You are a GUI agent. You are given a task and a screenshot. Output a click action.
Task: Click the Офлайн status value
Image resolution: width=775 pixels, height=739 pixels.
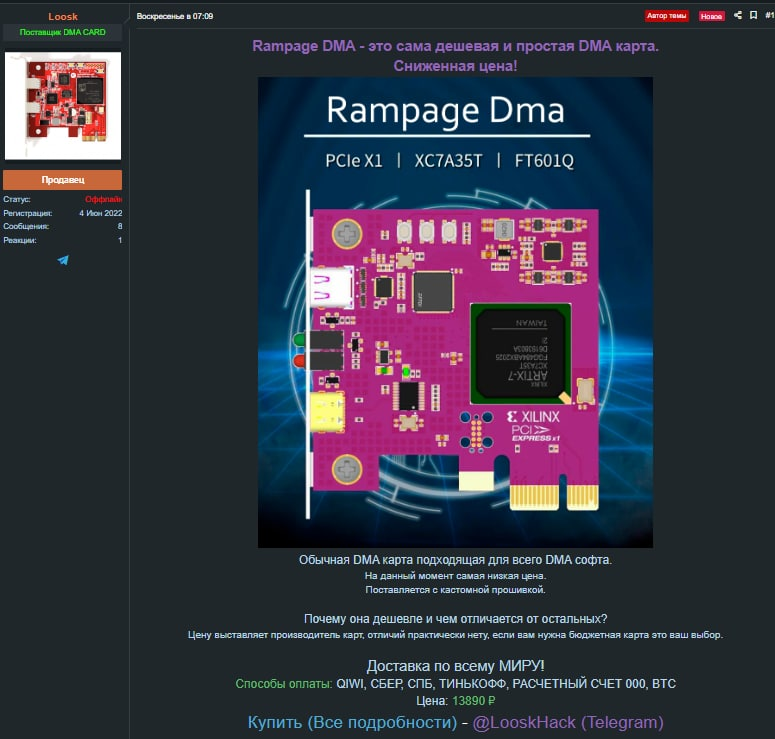[103, 199]
